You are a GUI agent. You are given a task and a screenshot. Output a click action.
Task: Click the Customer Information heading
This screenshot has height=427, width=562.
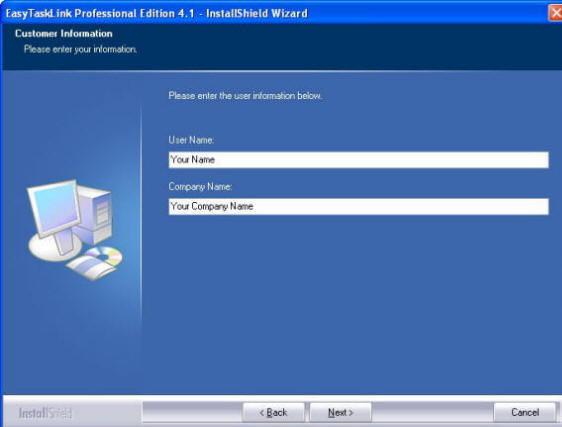pos(64,33)
